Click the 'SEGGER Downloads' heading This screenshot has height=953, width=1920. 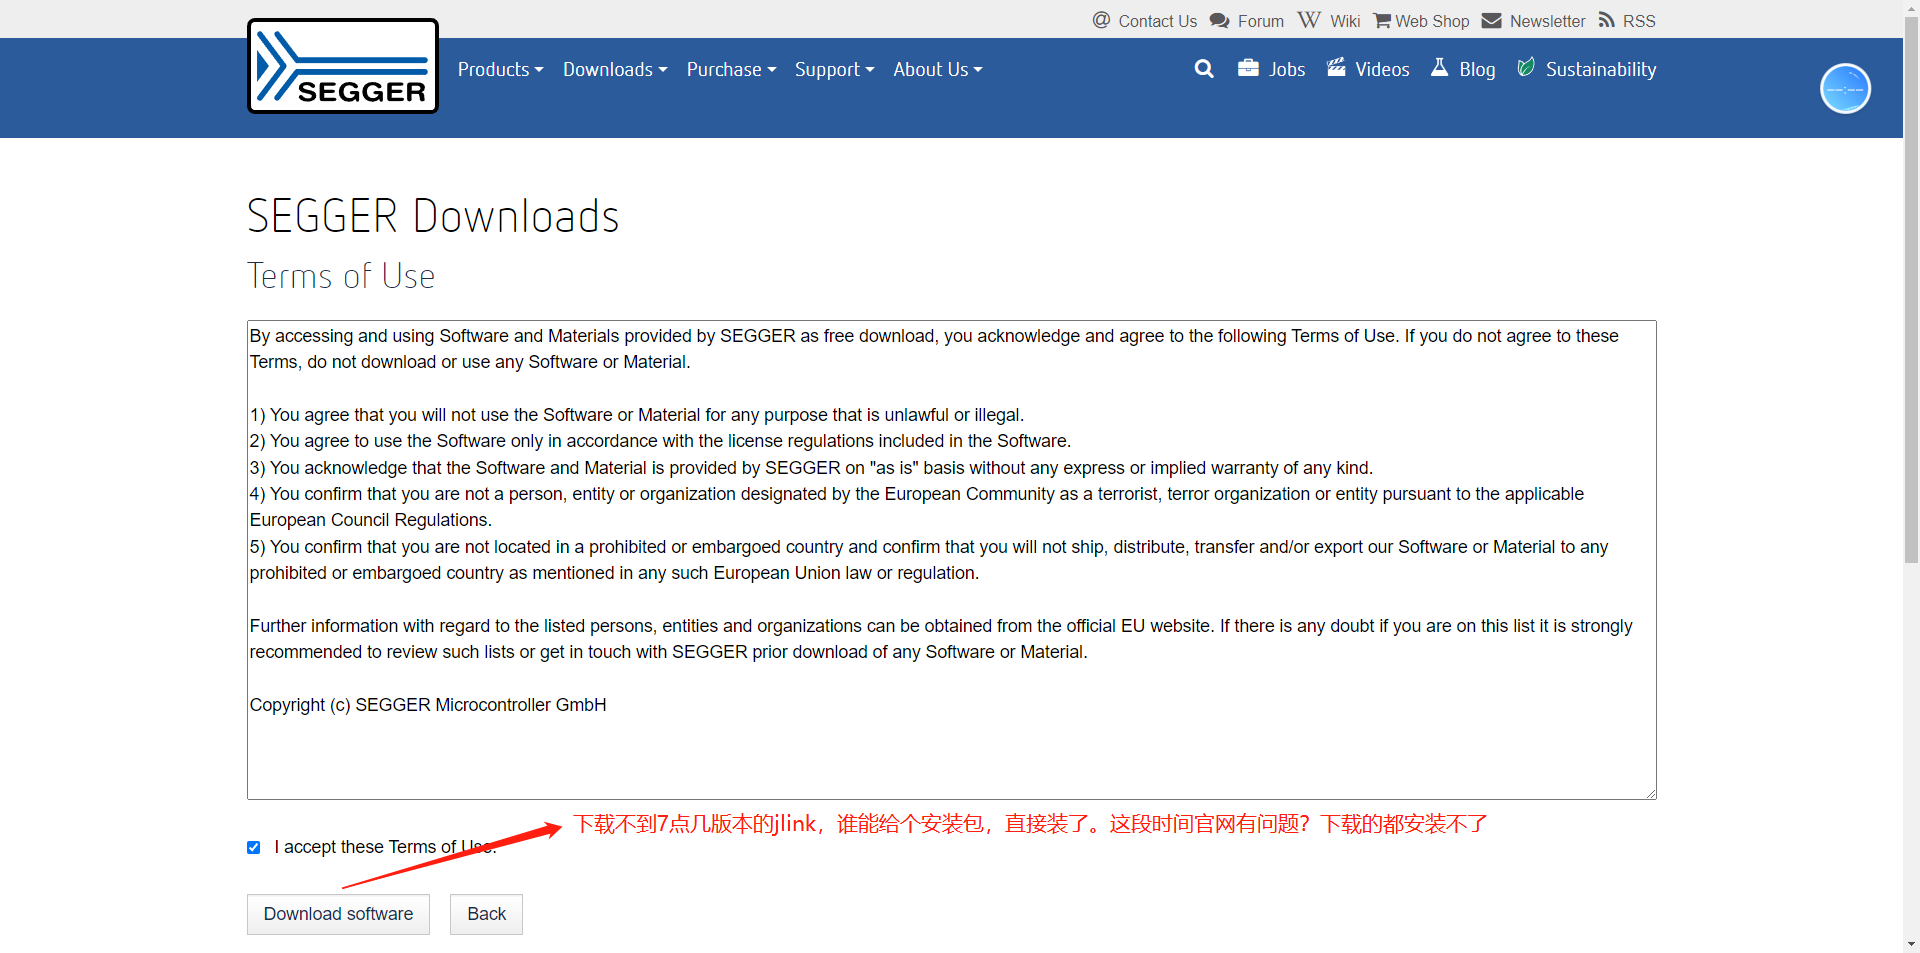pyautogui.click(x=433, y=216)
